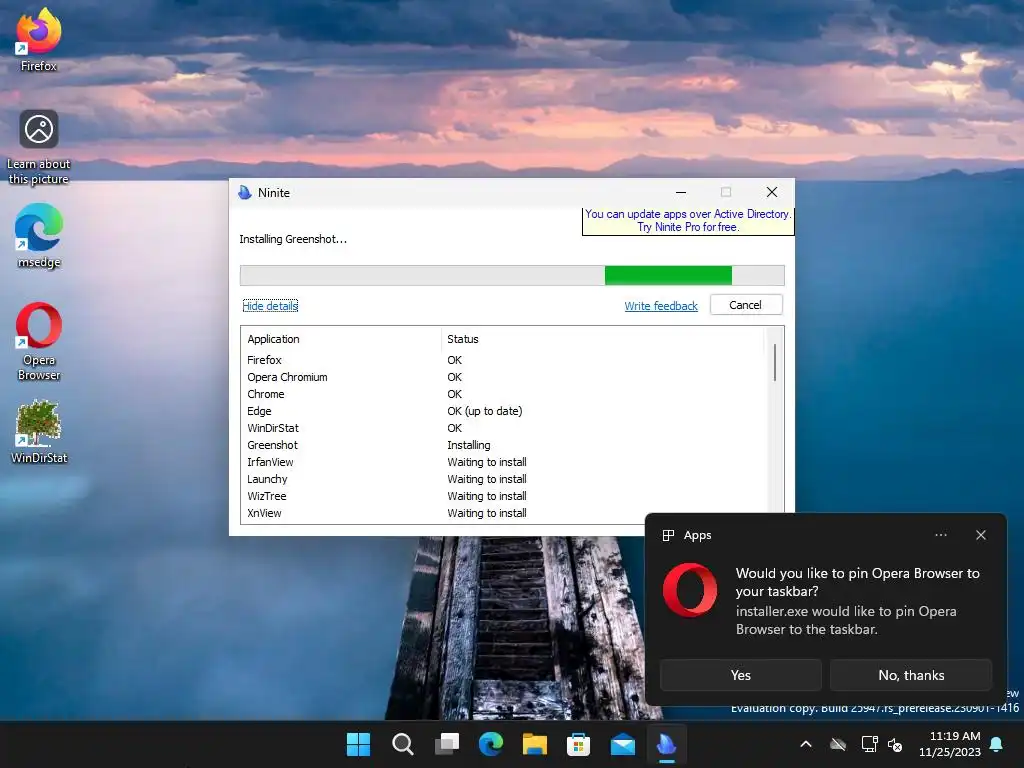
Task: Click the Ninite logo in title bar
Action: click(x=245, y=193)
